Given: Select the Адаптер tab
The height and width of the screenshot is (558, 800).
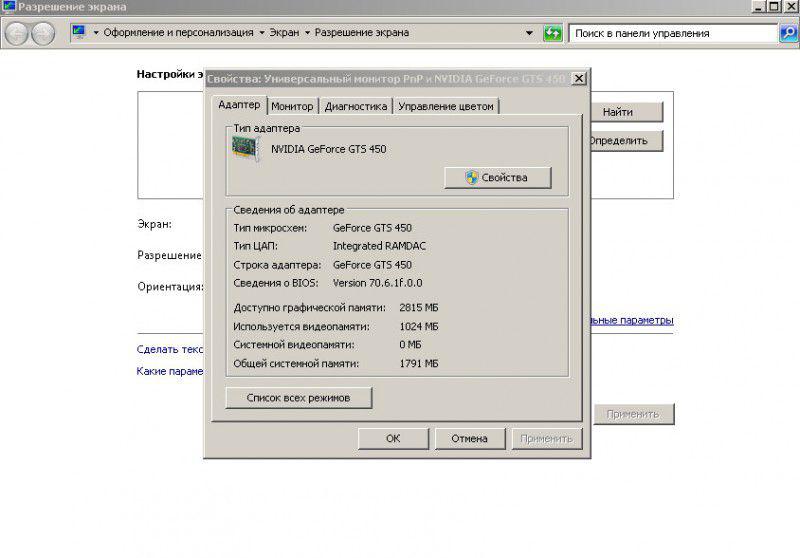Looking at the screenshot, I should [239, 105].
